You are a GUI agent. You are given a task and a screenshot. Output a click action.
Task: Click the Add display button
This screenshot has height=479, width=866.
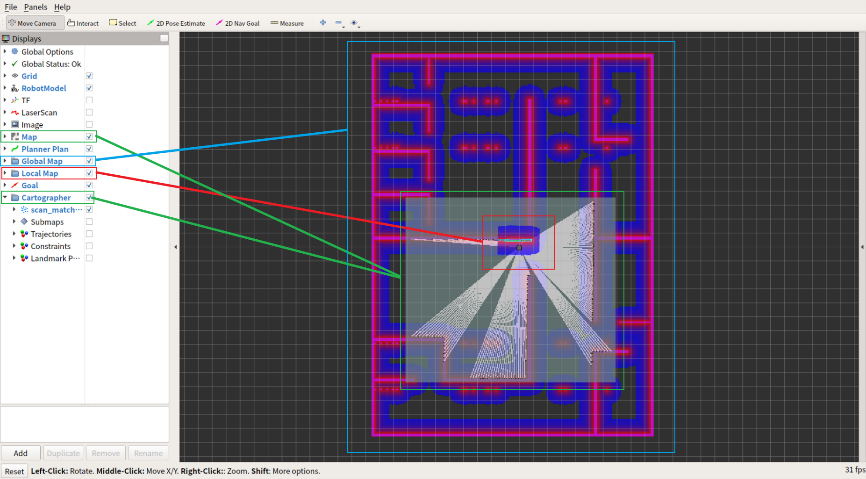coord(20,453)
